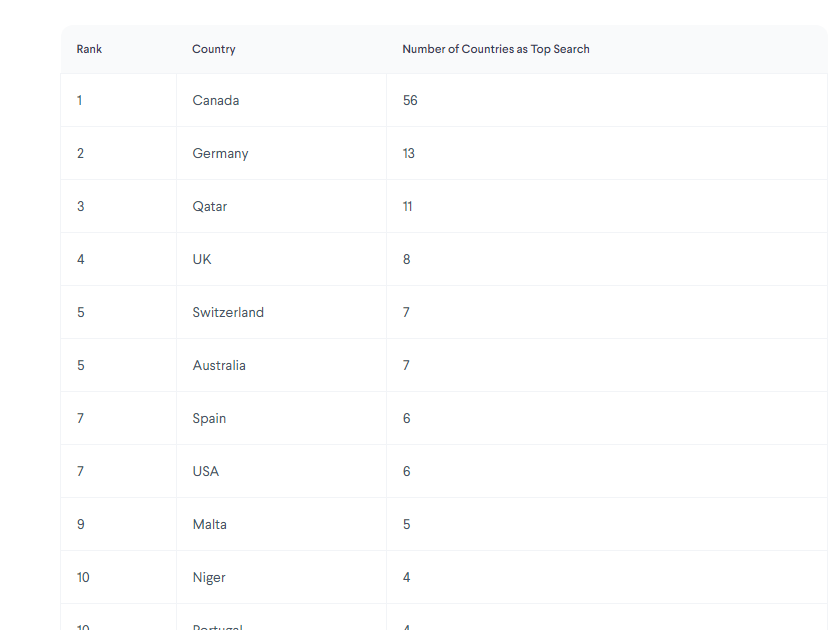The image size is (834, 630).
Task: Click the Rank column header
Action: pyautogui.click(x=89, y=49)
